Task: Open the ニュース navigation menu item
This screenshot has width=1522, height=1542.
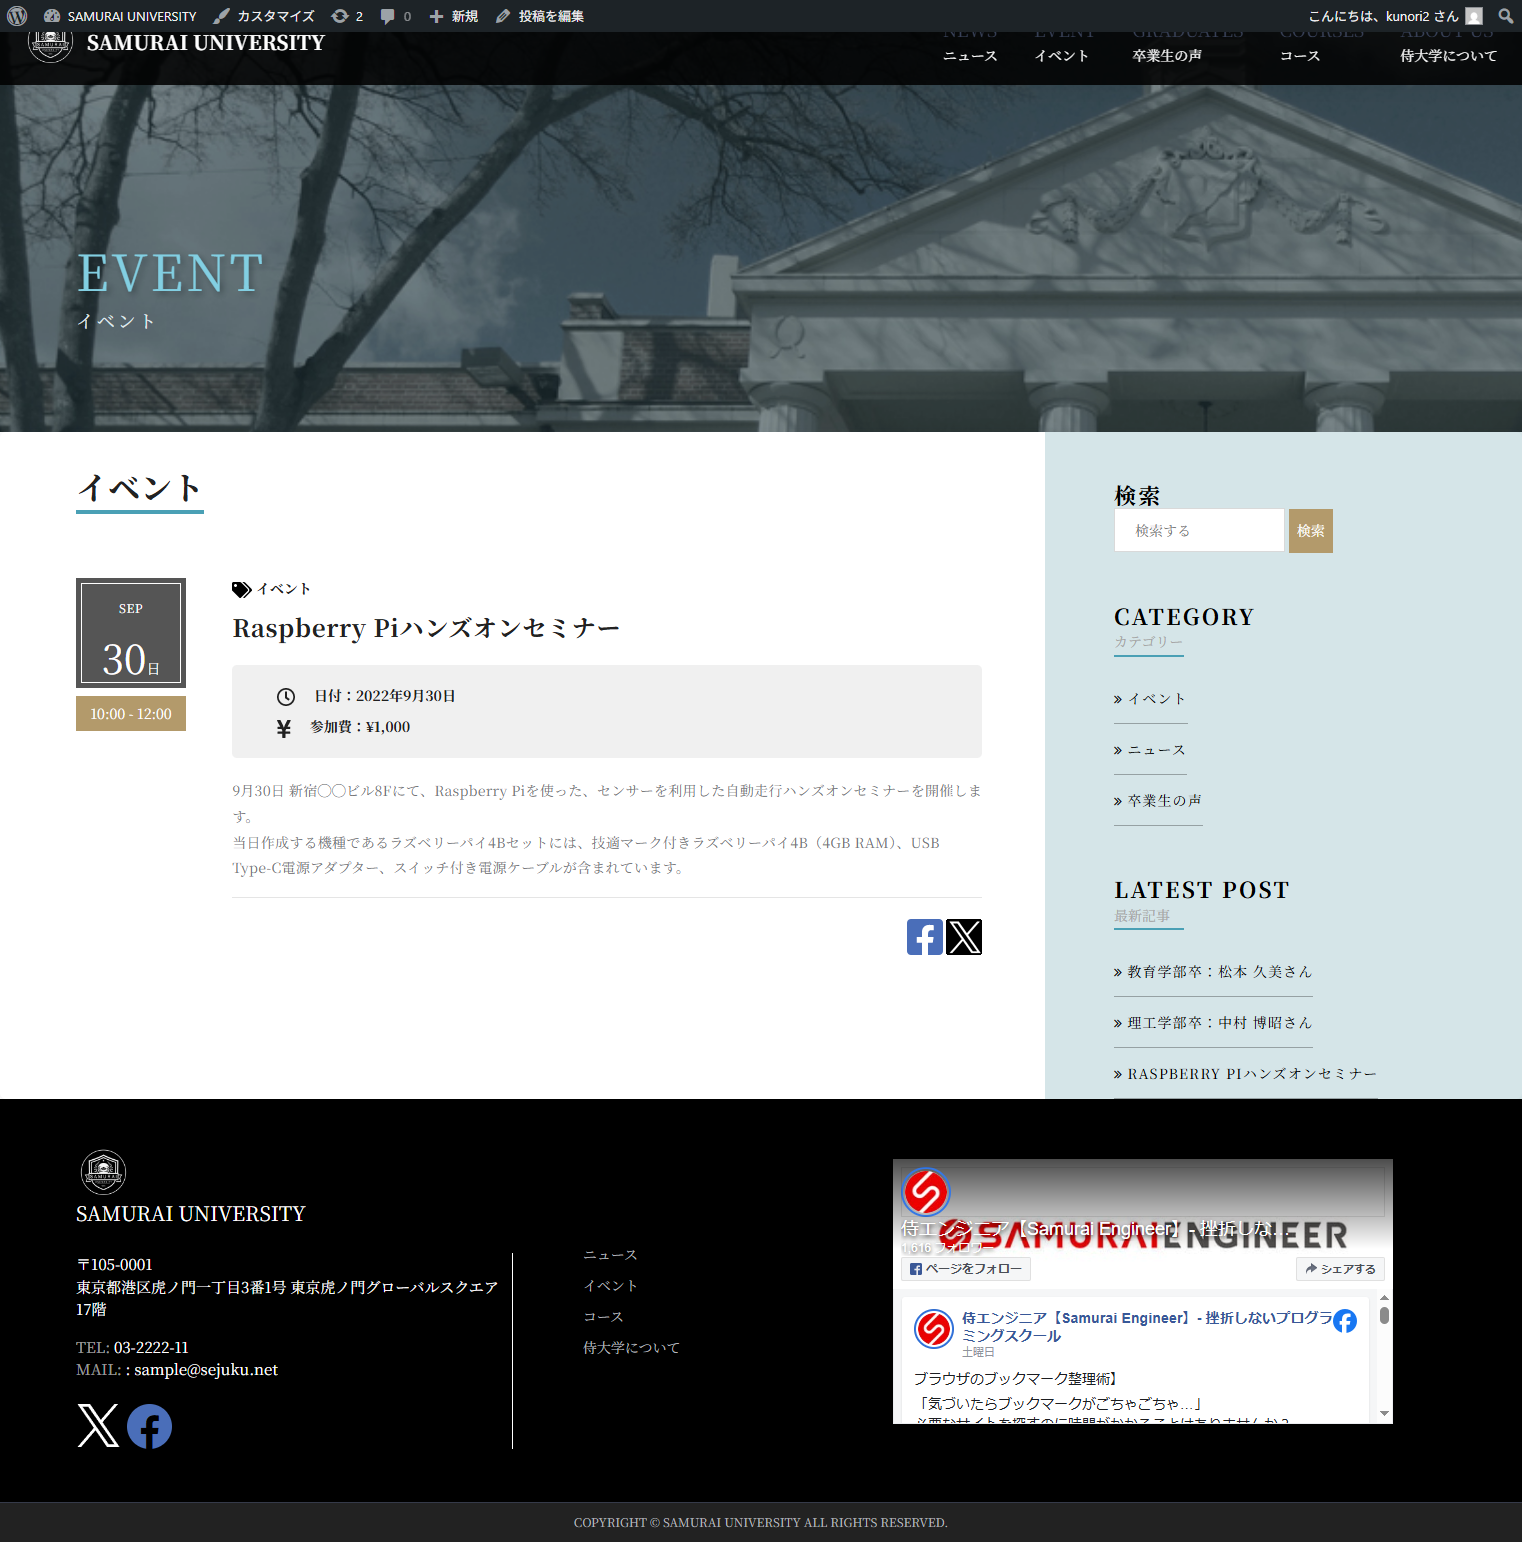Action: 970,56
